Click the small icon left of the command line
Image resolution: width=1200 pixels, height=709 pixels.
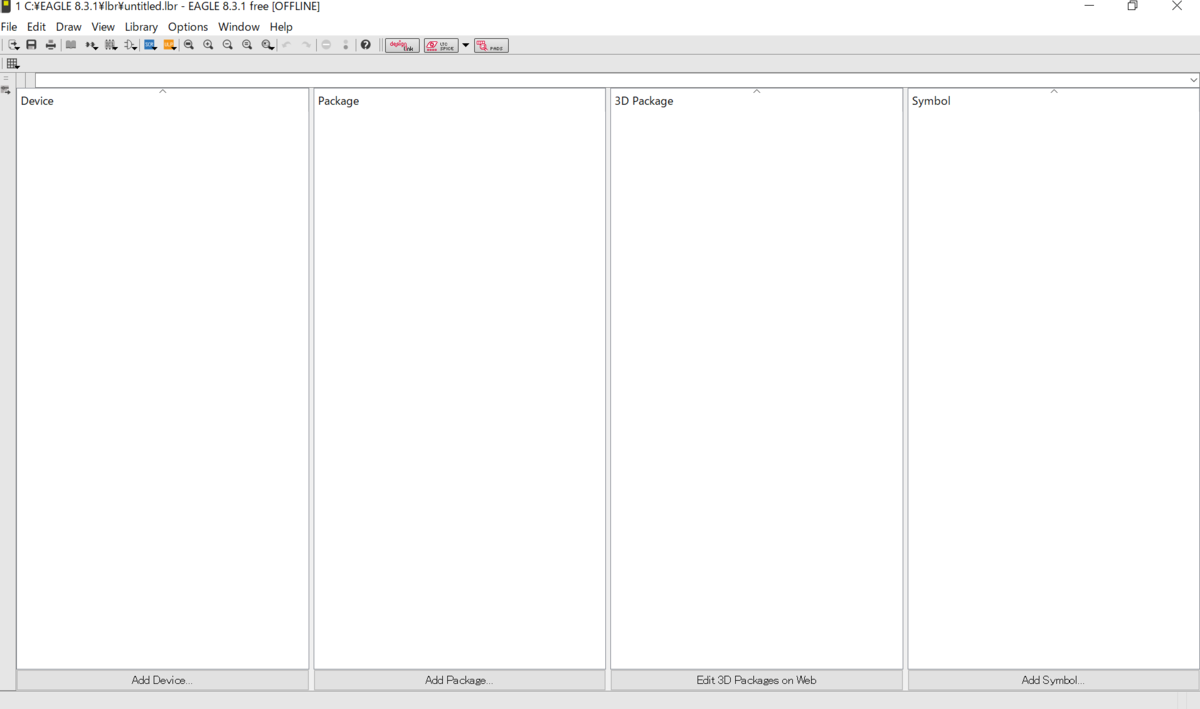coord(6,90)
